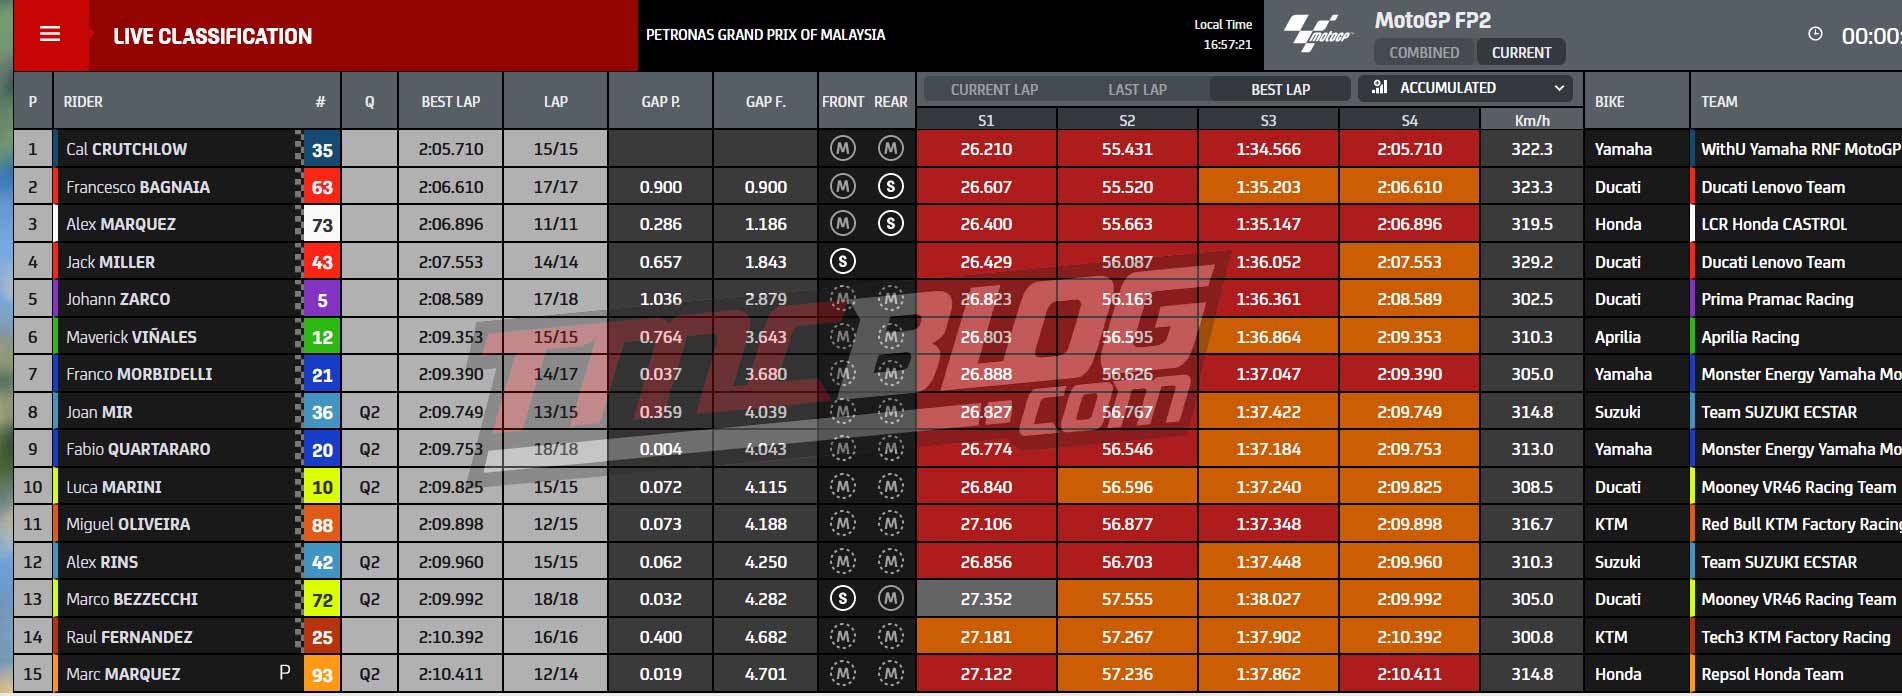Screen dimensions: 1902x696
Task: Click rider number badge 63
Action: pyautogui.click(x=322, y=187)
